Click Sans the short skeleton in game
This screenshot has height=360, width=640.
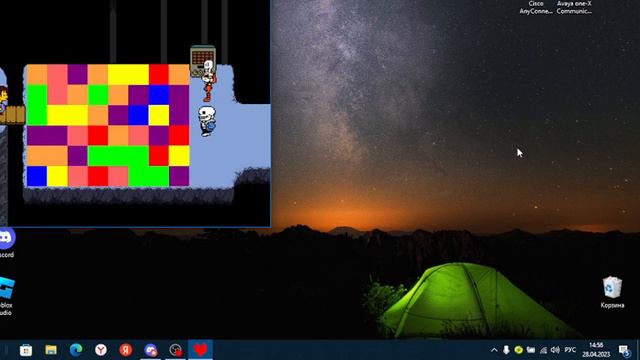click(207, 121)
